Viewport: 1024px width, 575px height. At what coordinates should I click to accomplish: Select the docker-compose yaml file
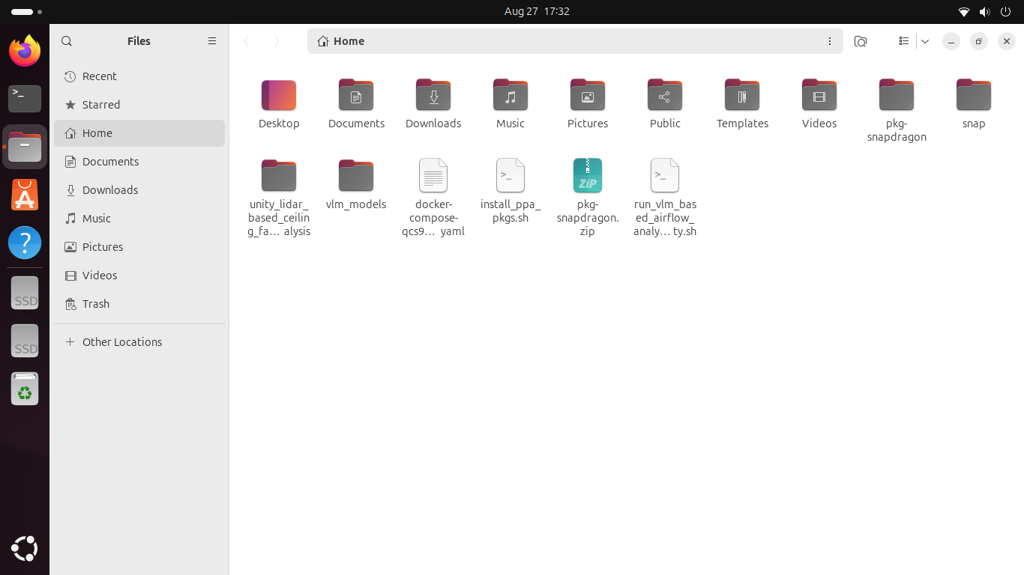click(433, 176)
